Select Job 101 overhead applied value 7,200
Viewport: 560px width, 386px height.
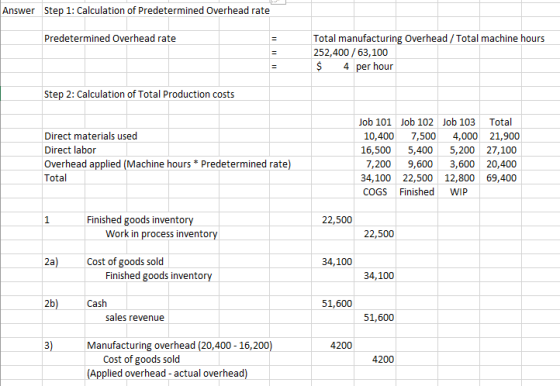click(x=379, y=164)
